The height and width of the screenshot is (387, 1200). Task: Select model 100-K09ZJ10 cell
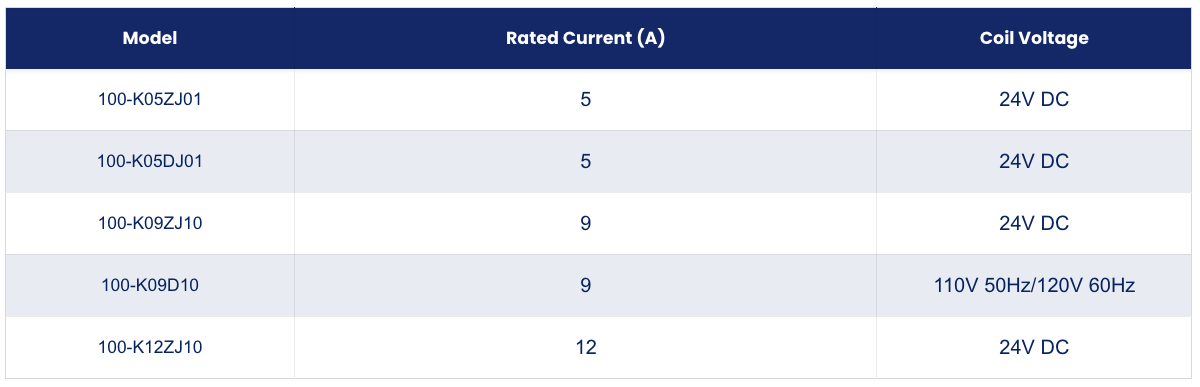(150, 224)
